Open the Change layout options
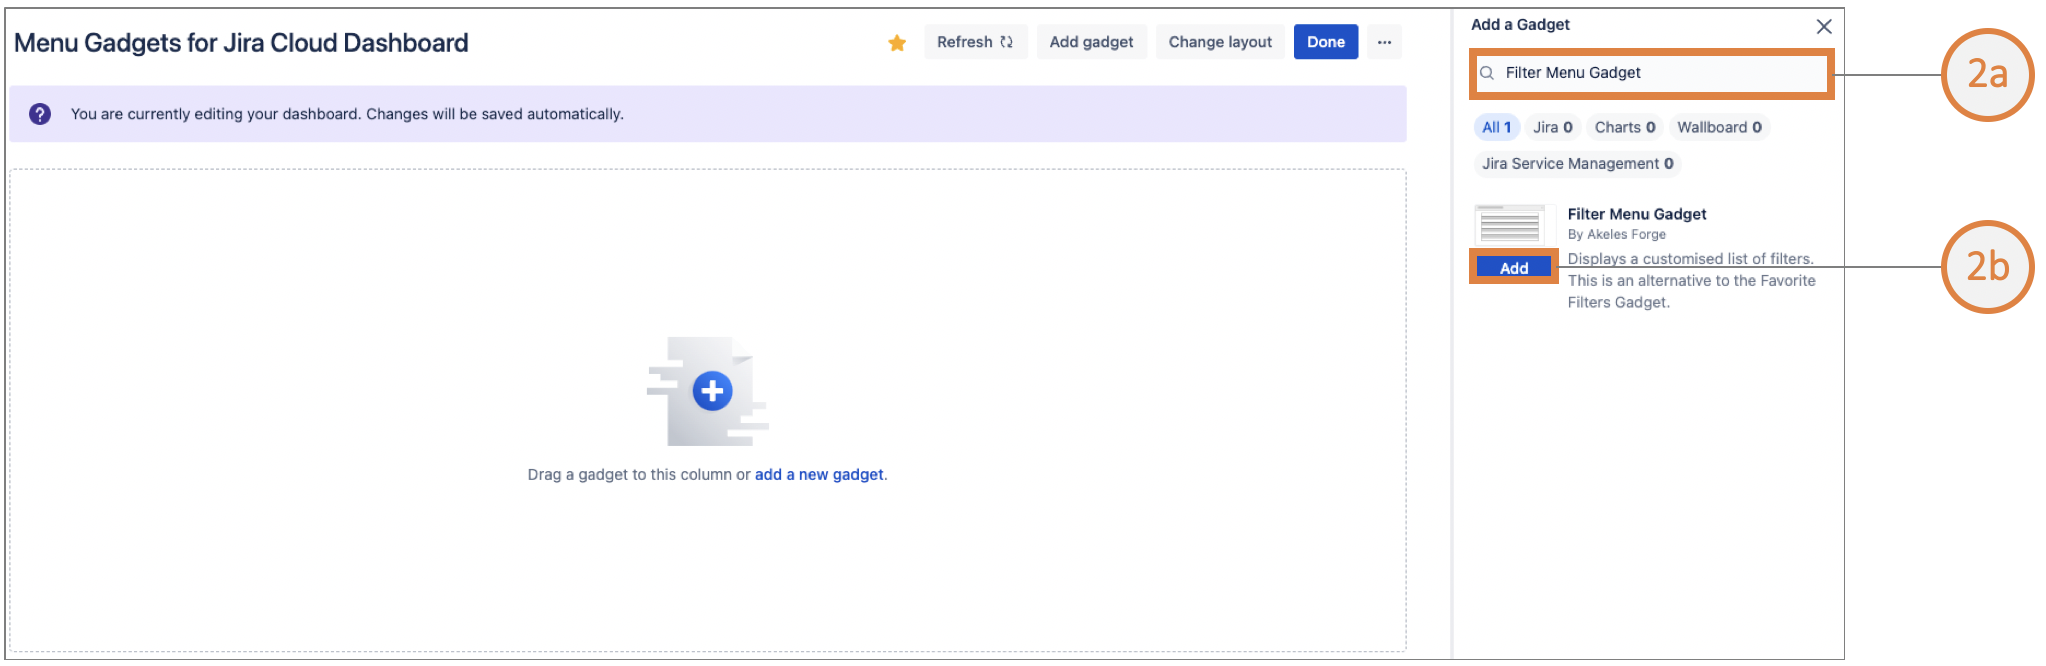This screenshot has height=666, width=2046. pyautogui.click(x=1220, y=42)
